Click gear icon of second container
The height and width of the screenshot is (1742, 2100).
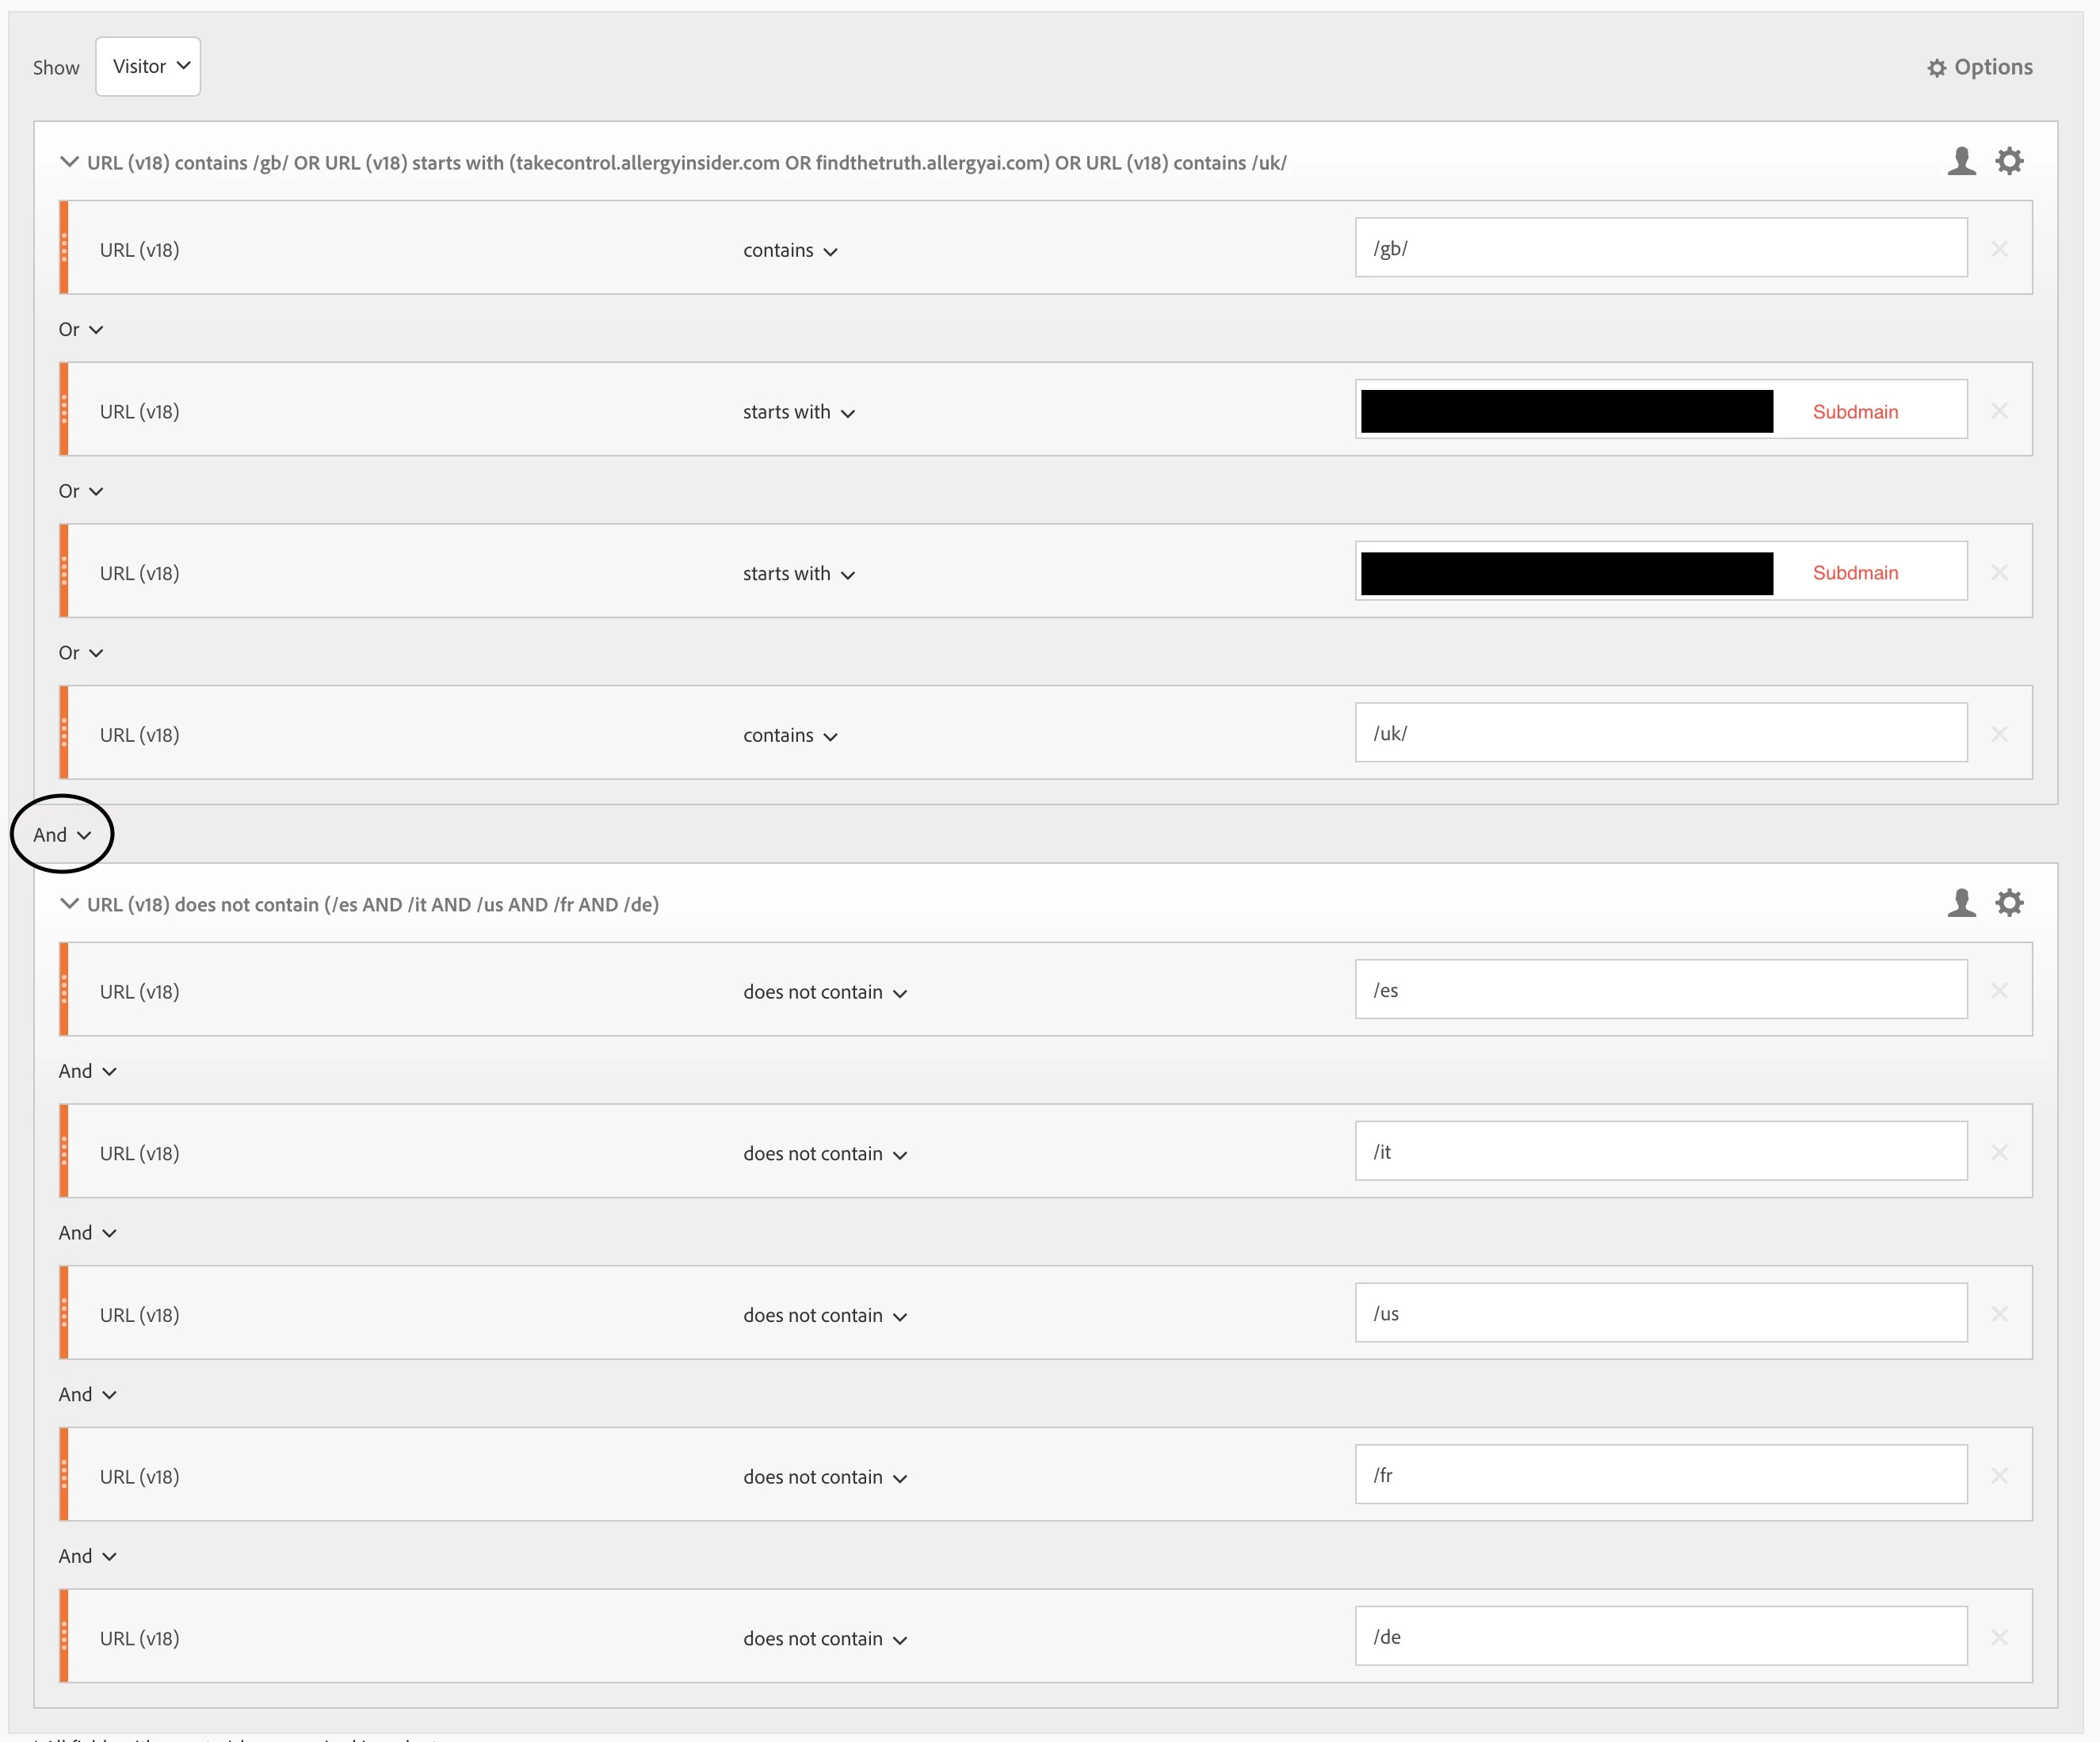click(x=2009, y=903)
